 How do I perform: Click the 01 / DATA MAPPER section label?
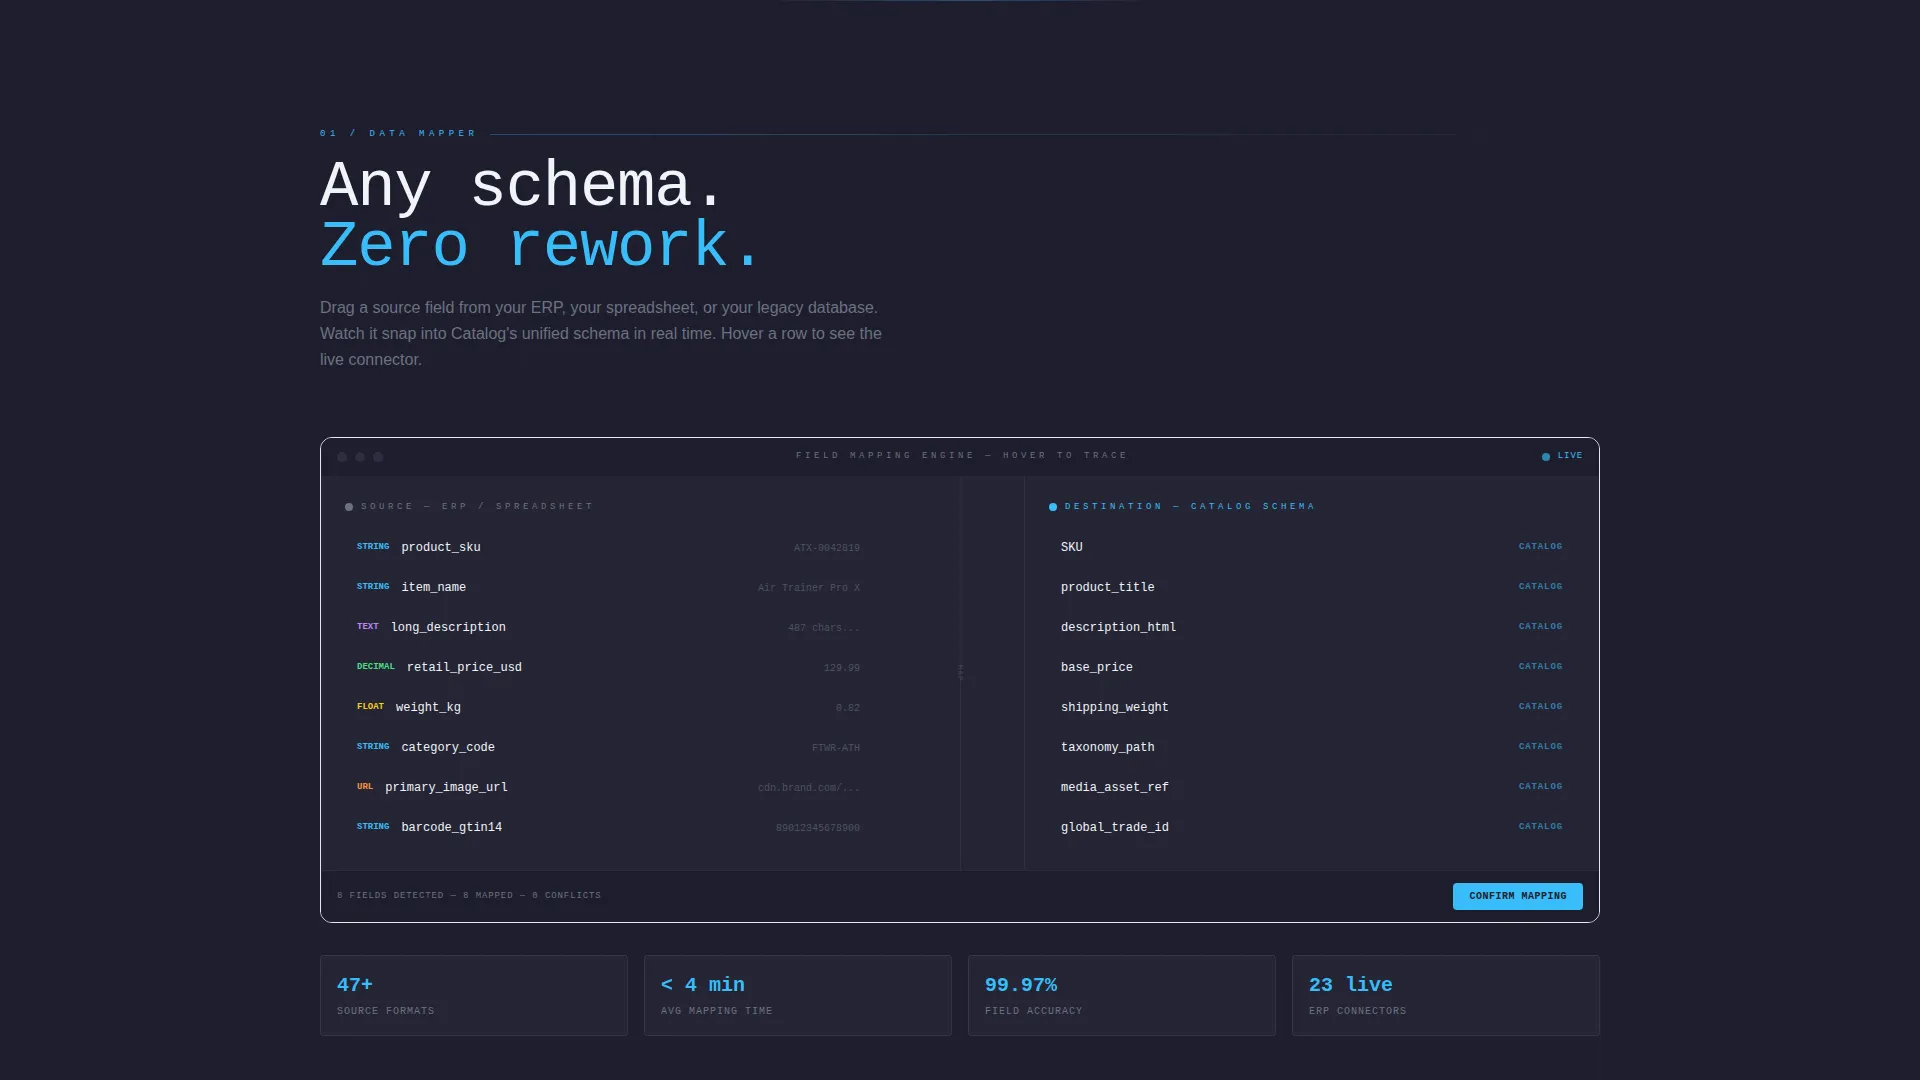click(398, 133)
